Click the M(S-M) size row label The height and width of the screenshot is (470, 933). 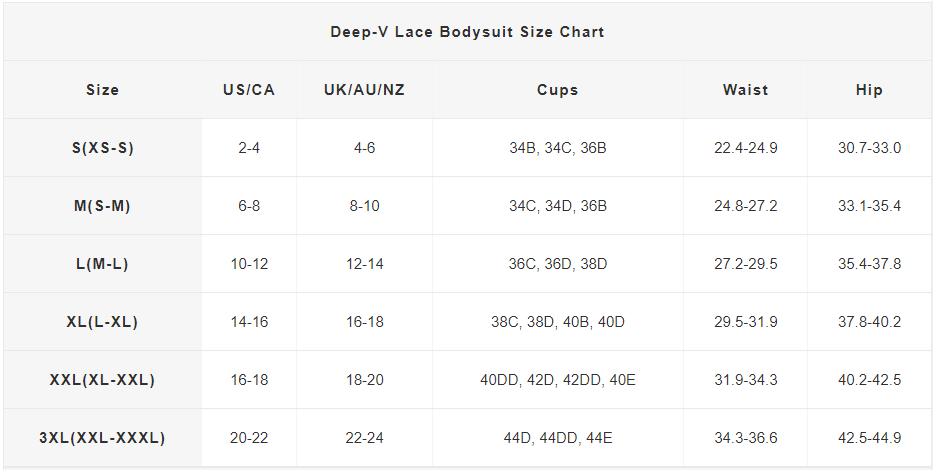pos(102,206)
